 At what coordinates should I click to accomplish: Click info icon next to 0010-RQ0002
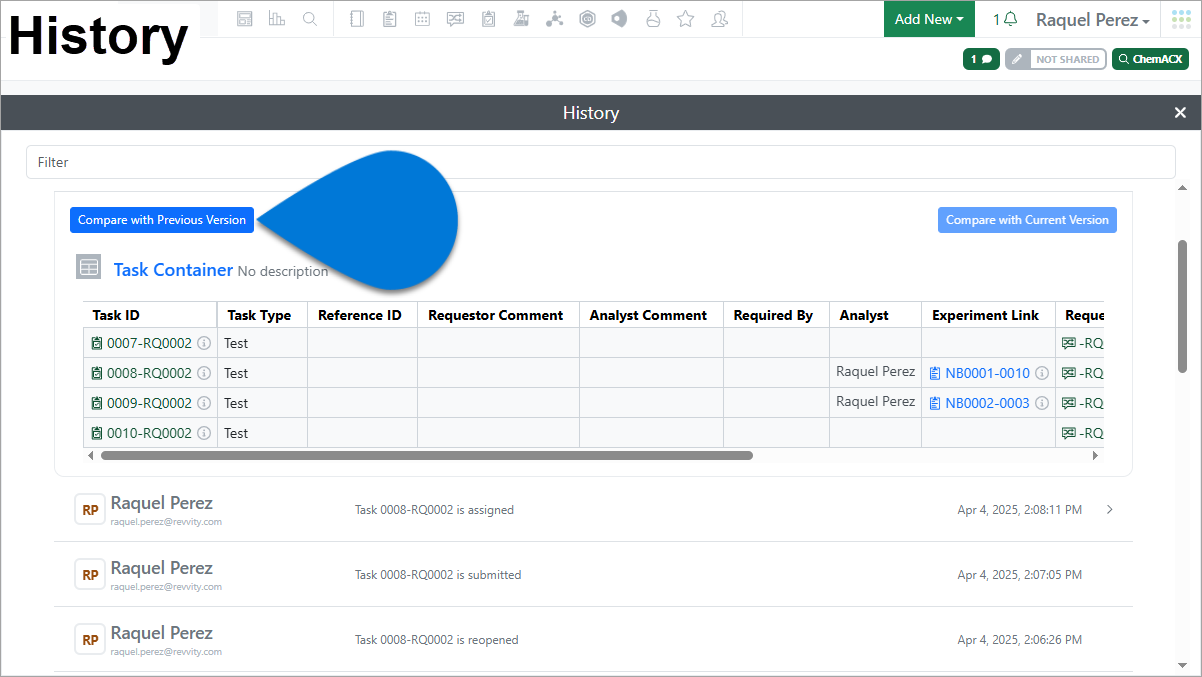(204, 433)
